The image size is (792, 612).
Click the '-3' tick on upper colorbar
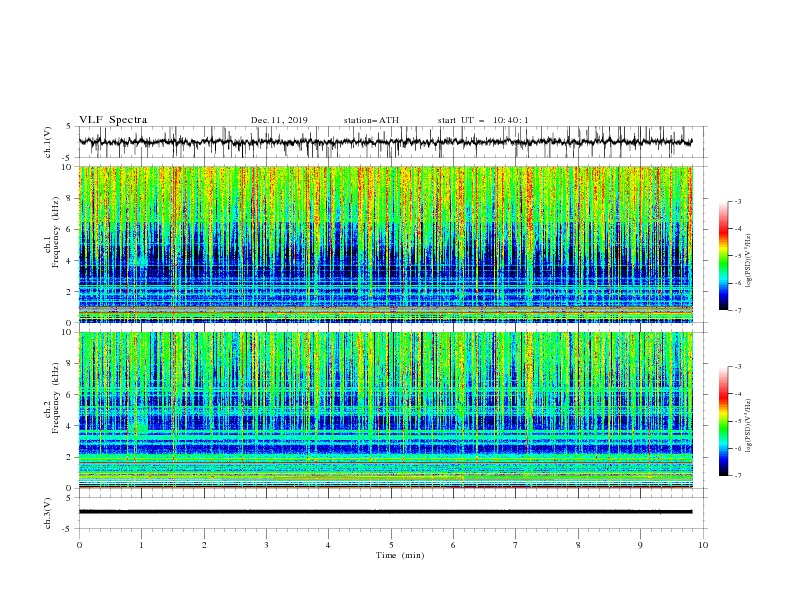(x=737, y=201)
